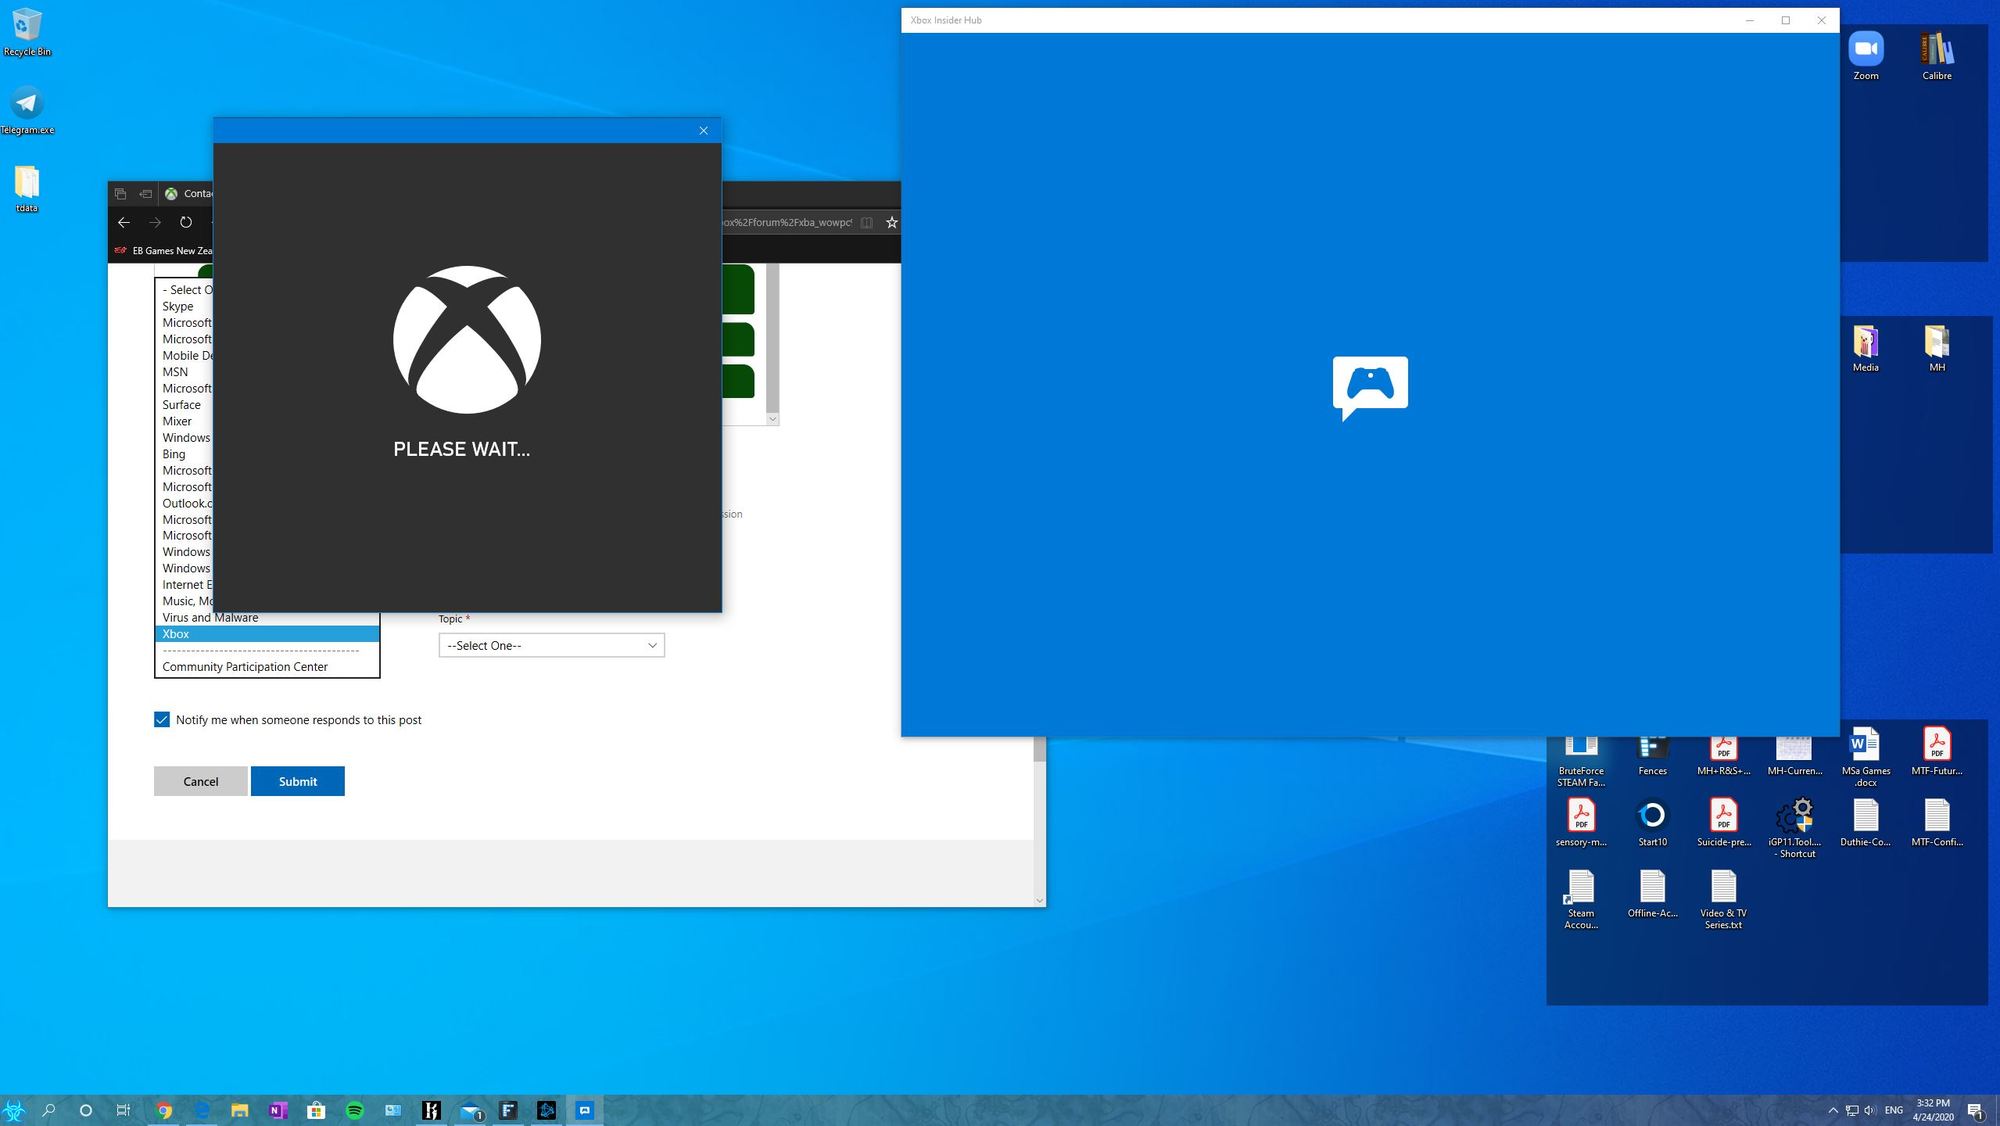Viewport: 2000px width, 1126px height.
Task: Click the browser refresh button
Action: click(x=186, y=222)
